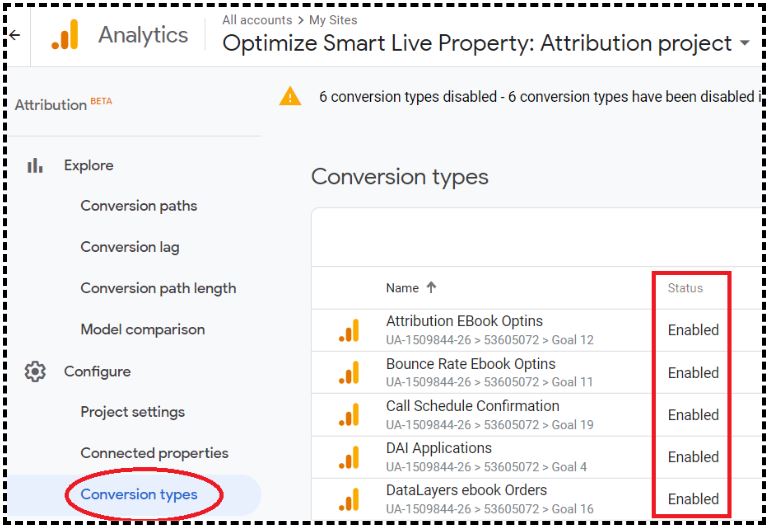Sort by the Name column header
The width and height of the screenshot is (772, 530).
[402, 288]
